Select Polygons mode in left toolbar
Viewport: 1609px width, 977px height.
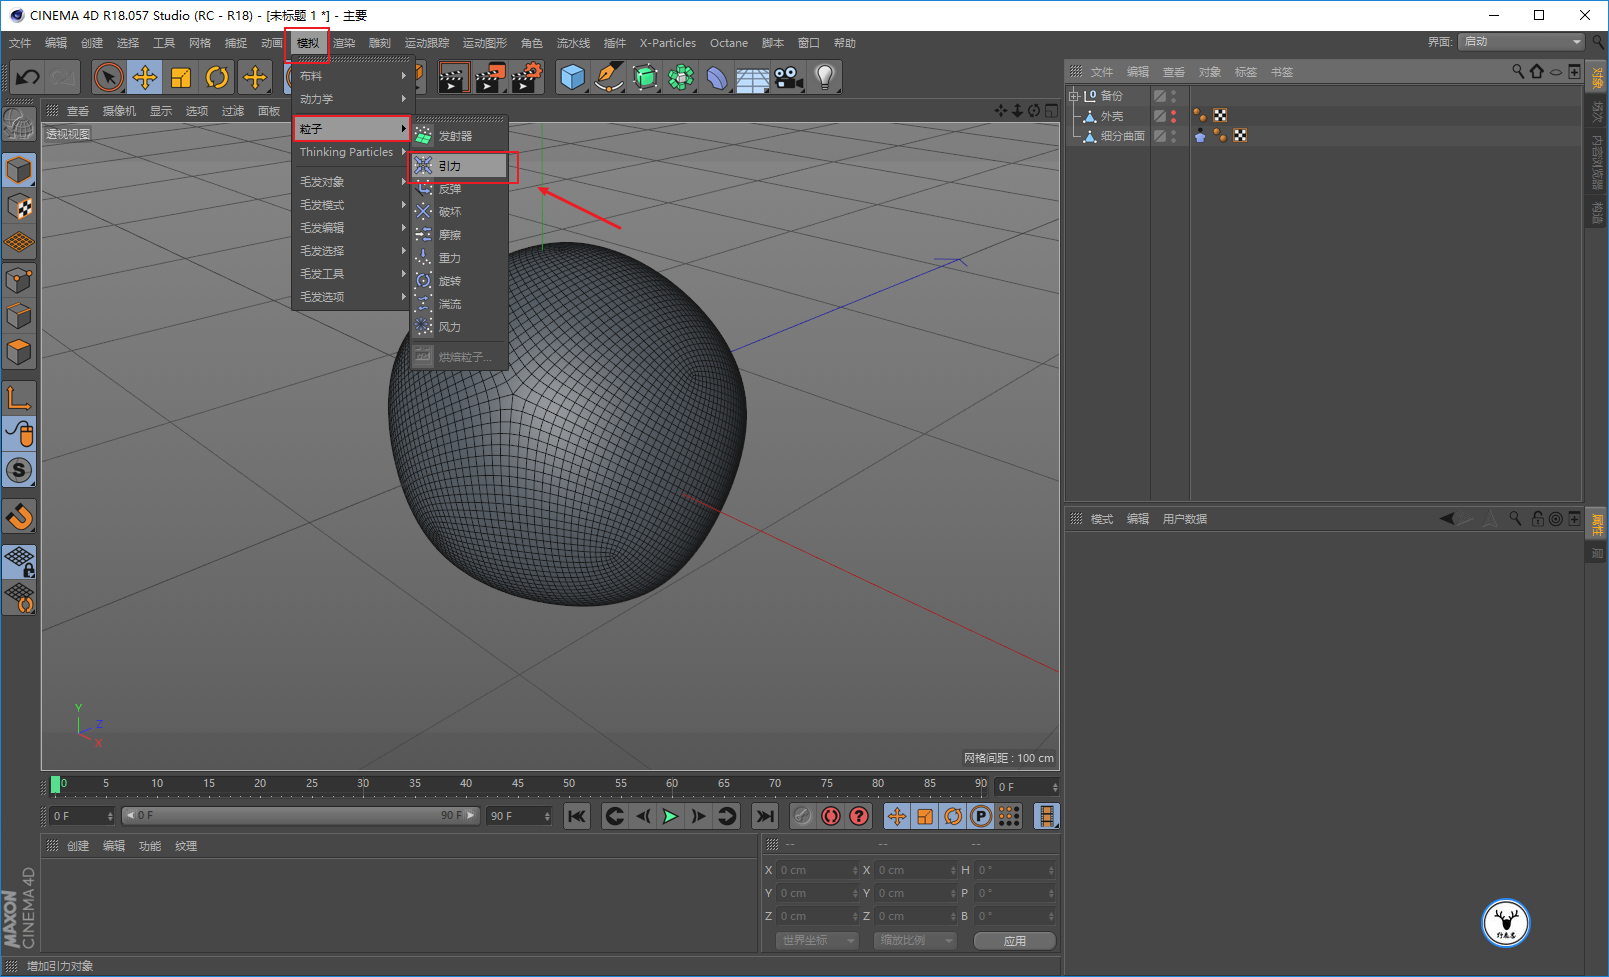(19, 352)
